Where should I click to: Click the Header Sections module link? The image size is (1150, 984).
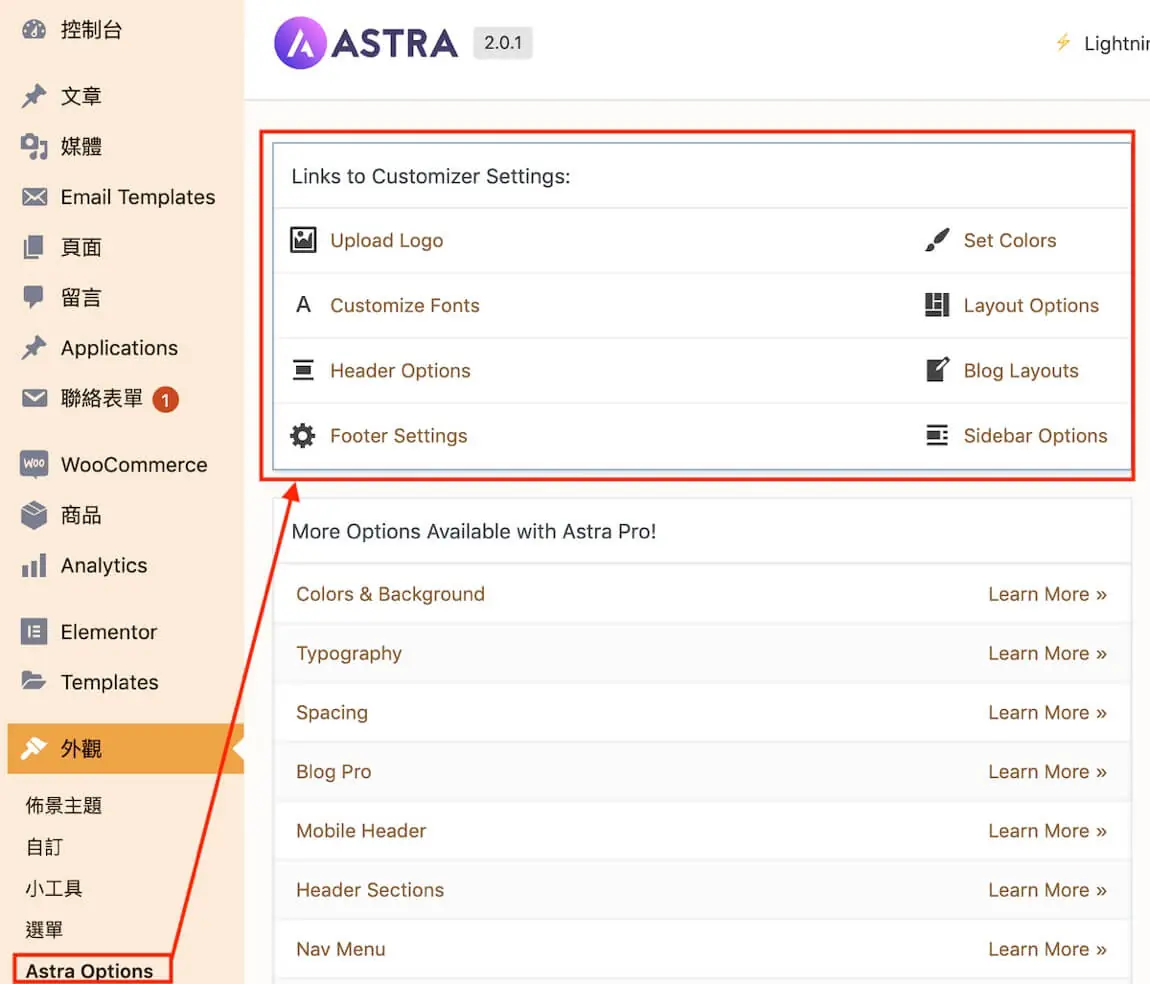[x=370, y=889]
